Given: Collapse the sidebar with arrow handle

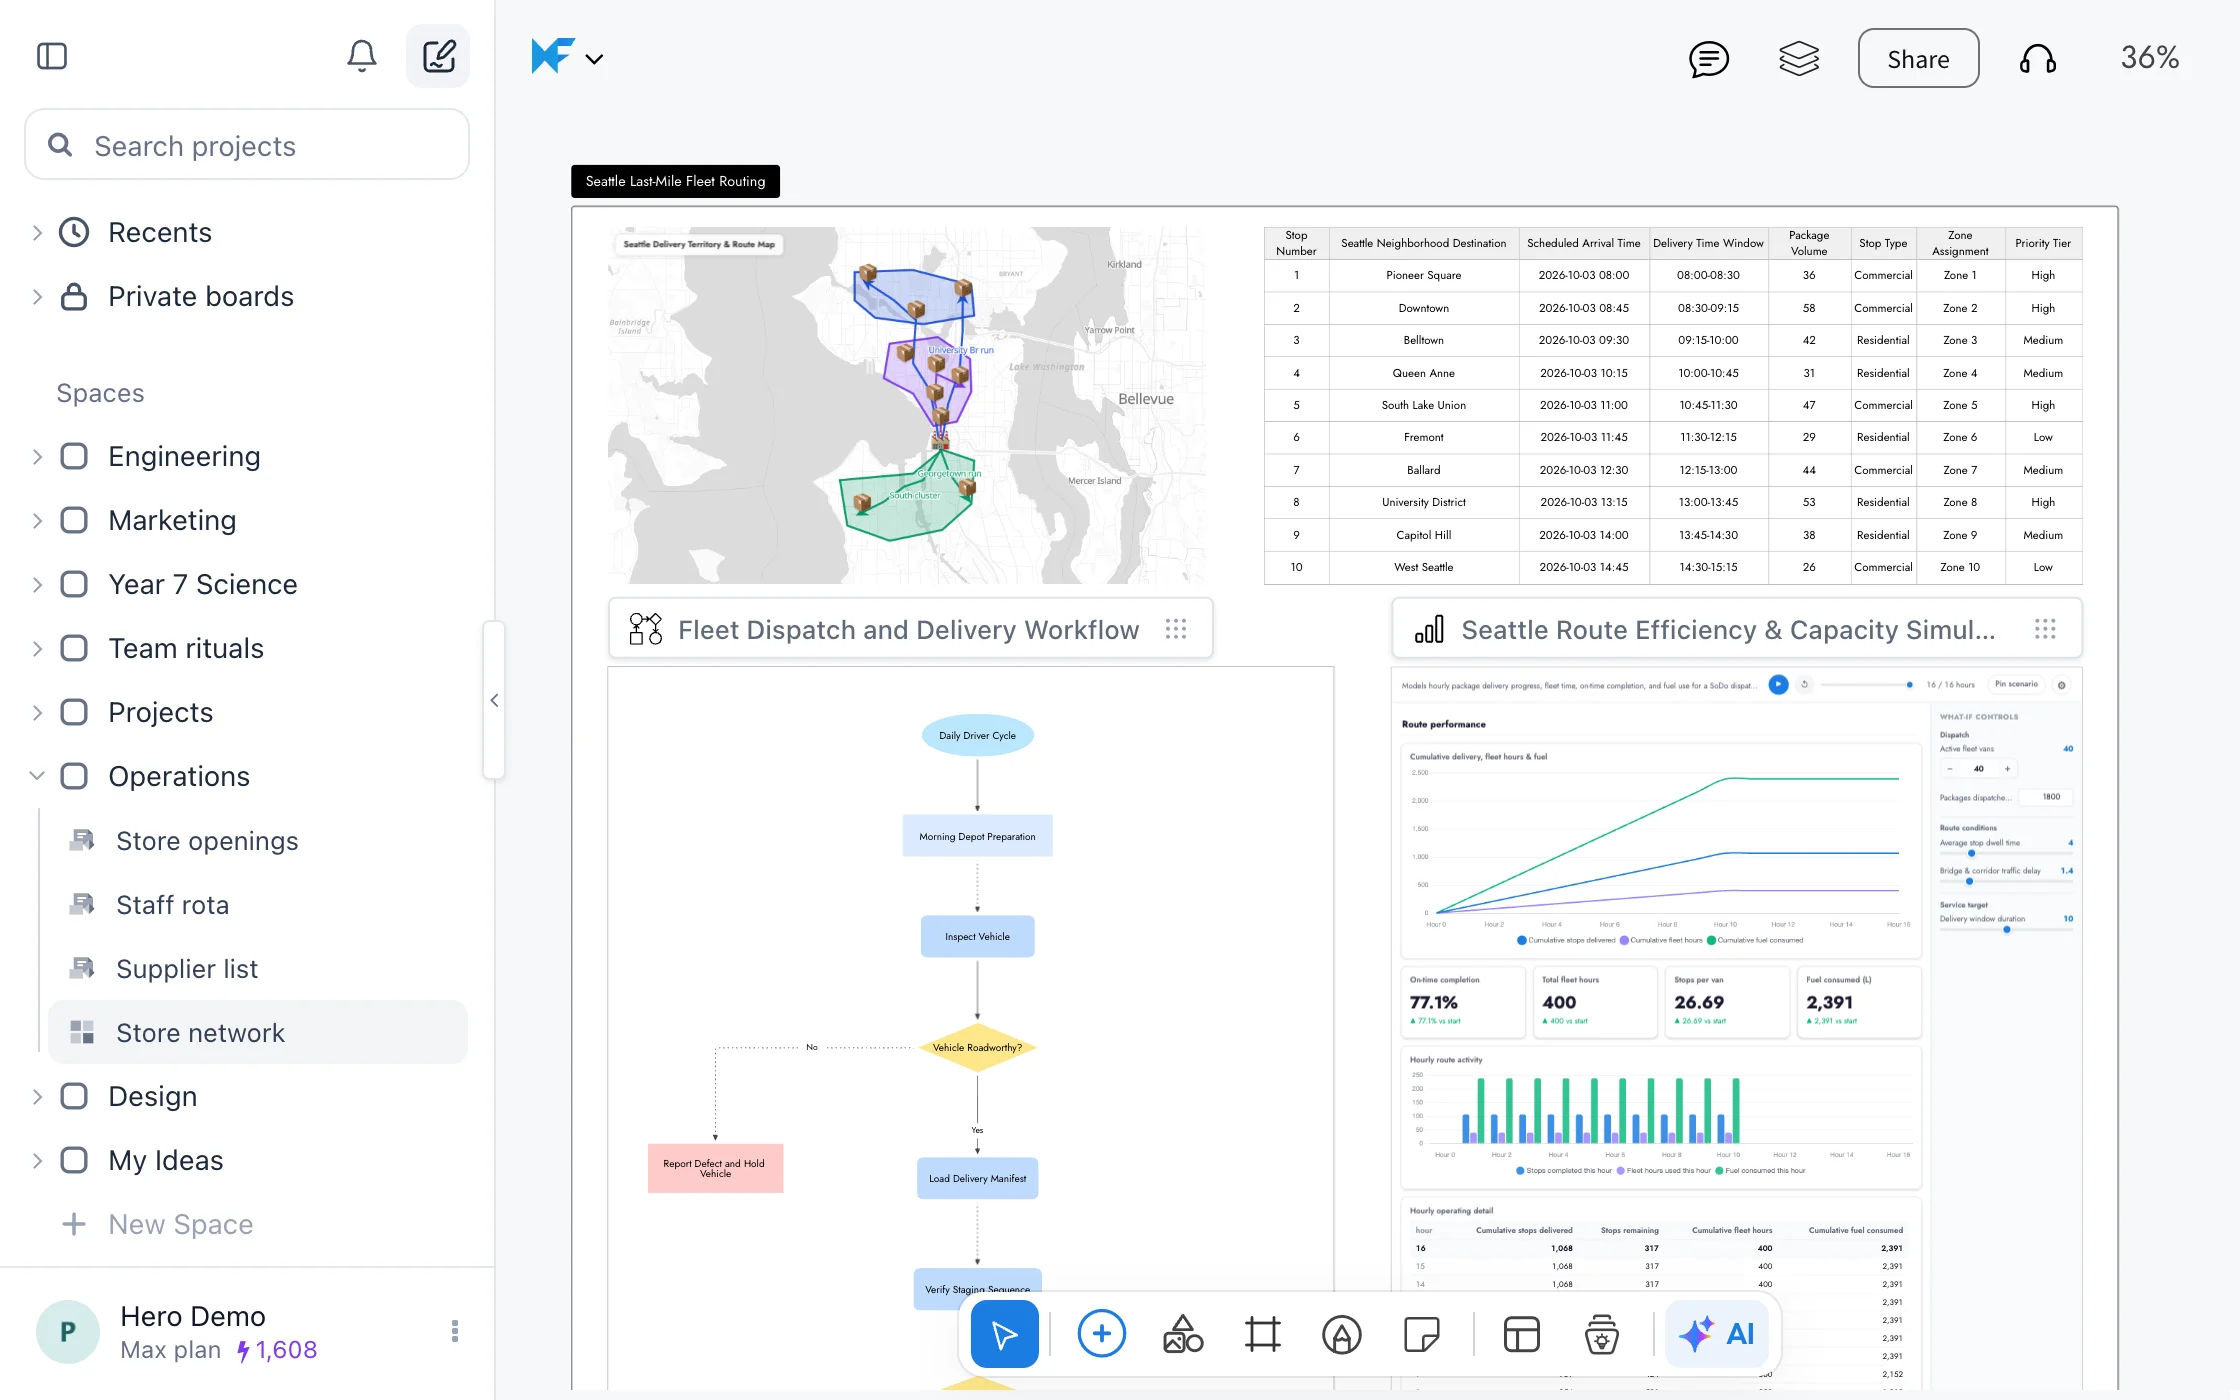Looking at the screenshot, I should point(494,700).
